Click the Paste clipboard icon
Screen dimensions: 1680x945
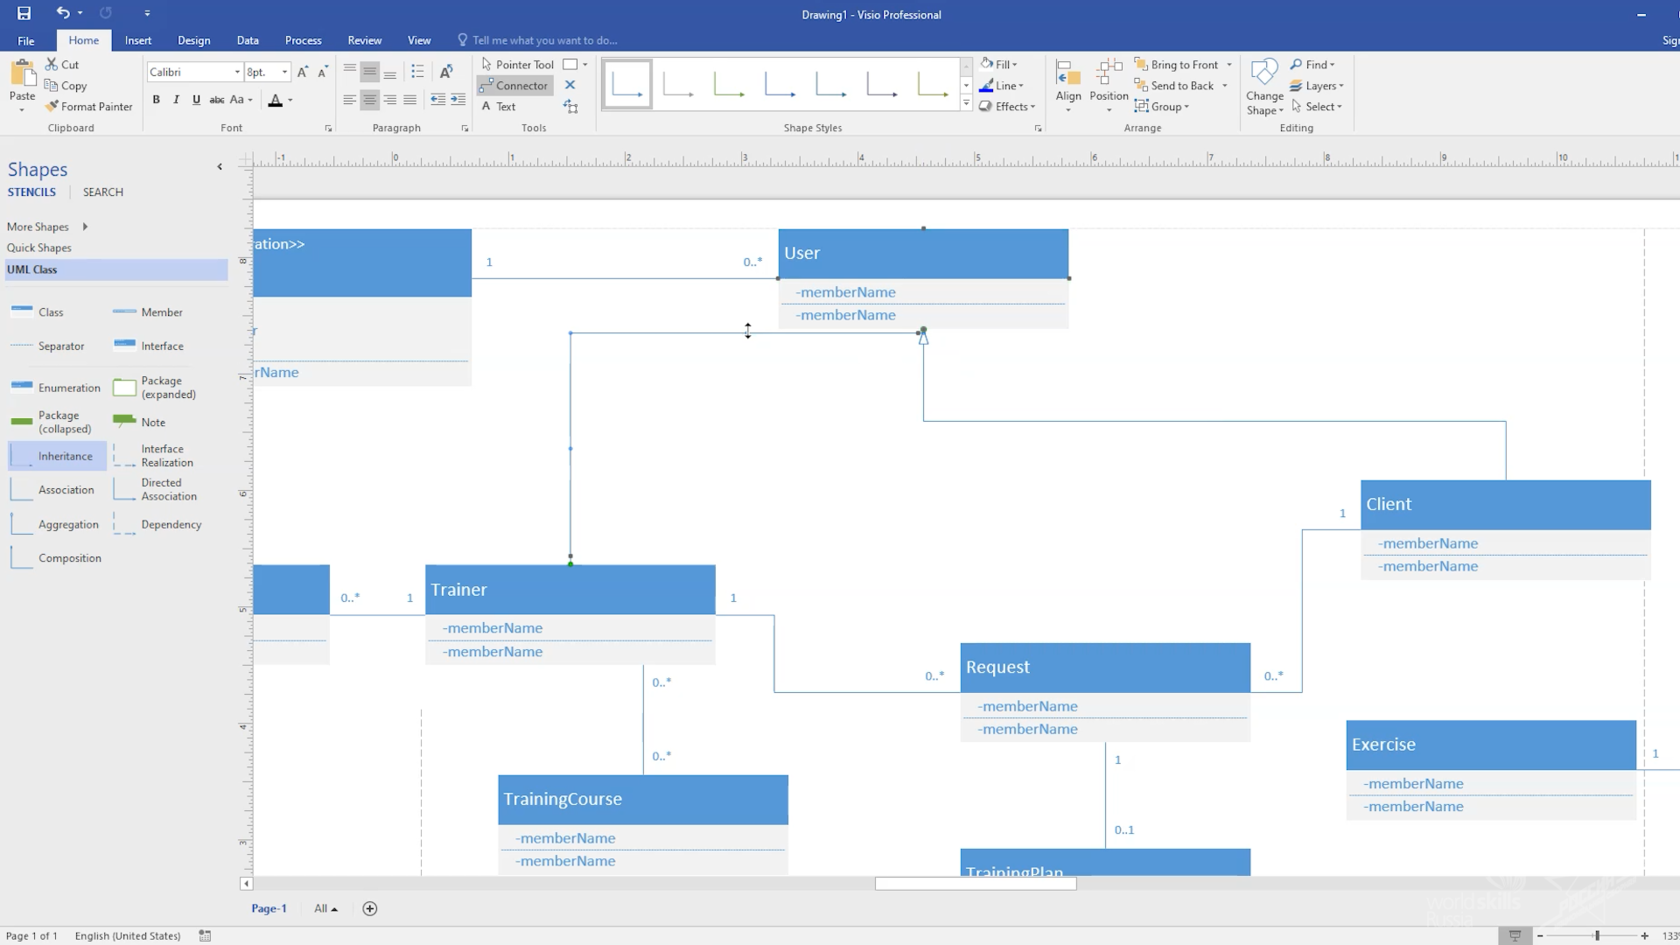tap(22, 73)
